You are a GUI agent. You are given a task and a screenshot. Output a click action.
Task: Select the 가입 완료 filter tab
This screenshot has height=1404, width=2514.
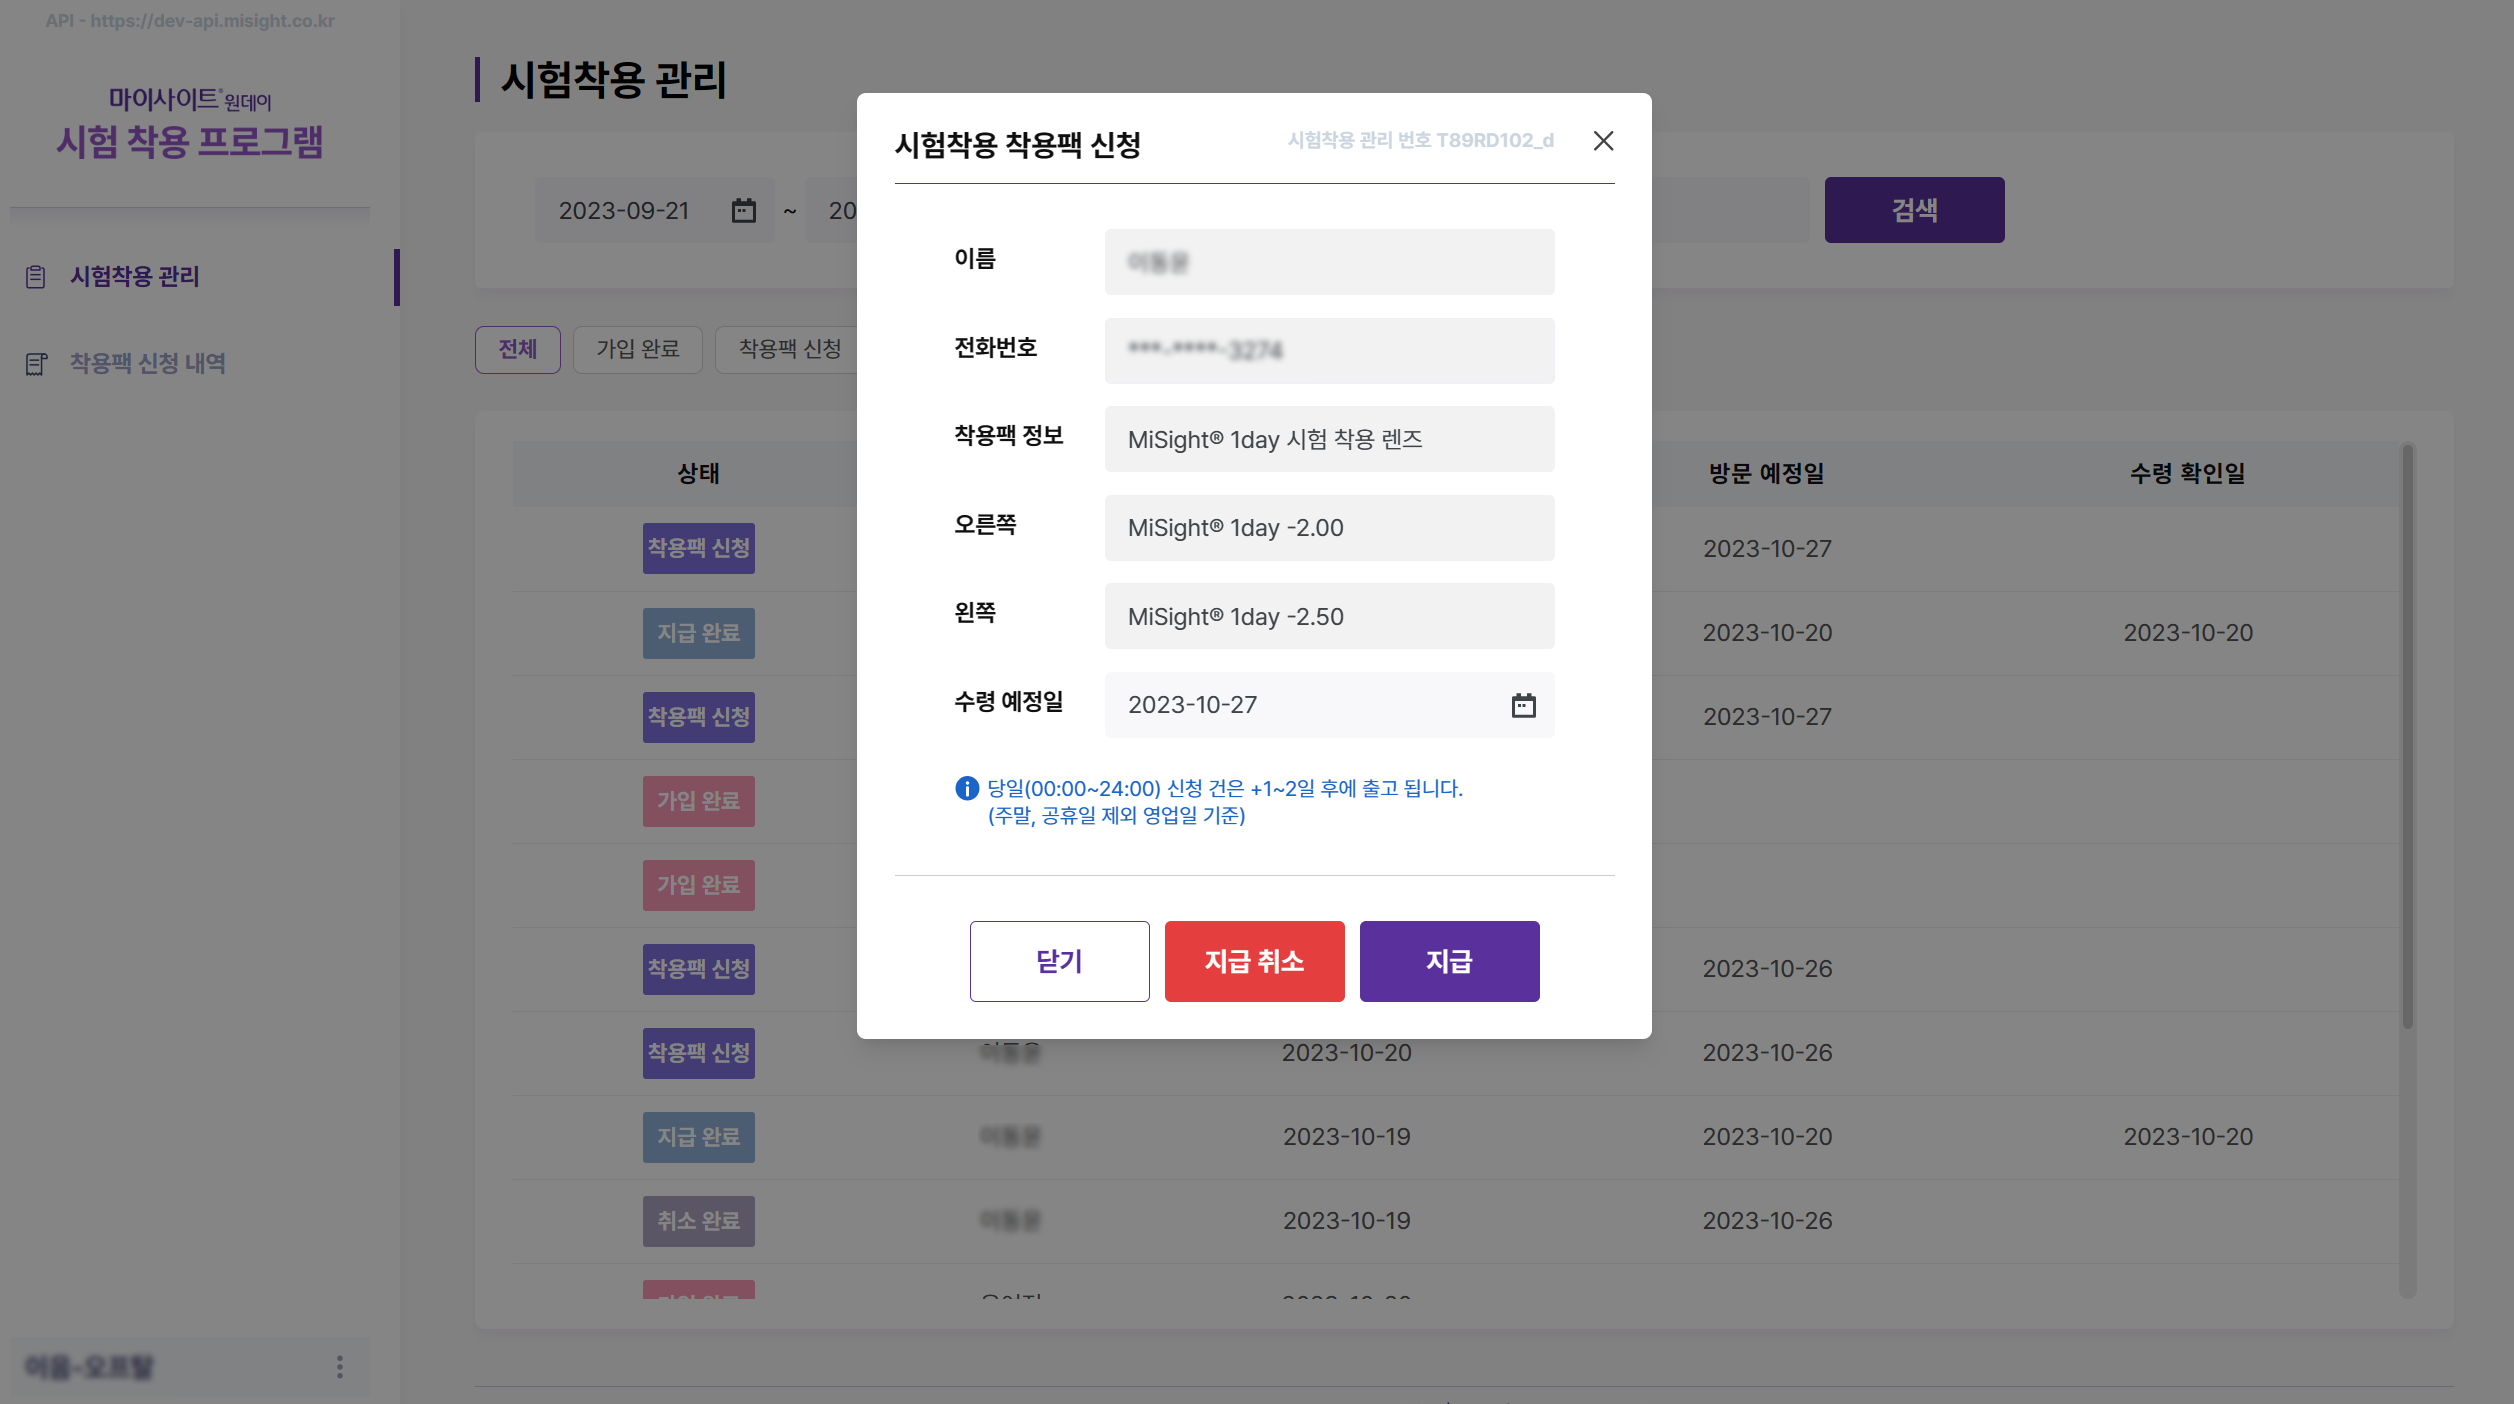click(x=637, y=349)
